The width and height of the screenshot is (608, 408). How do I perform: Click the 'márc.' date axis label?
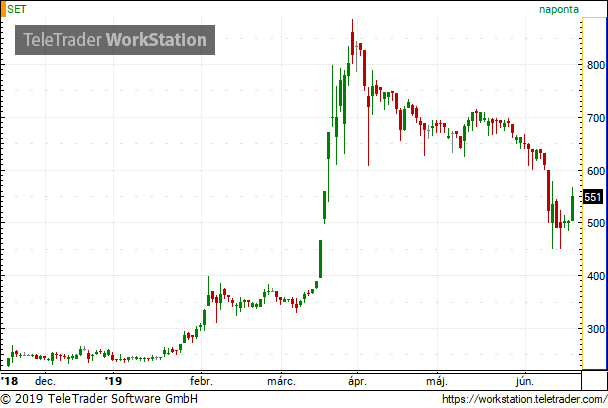pyautogui.click(x=282, y=381)
